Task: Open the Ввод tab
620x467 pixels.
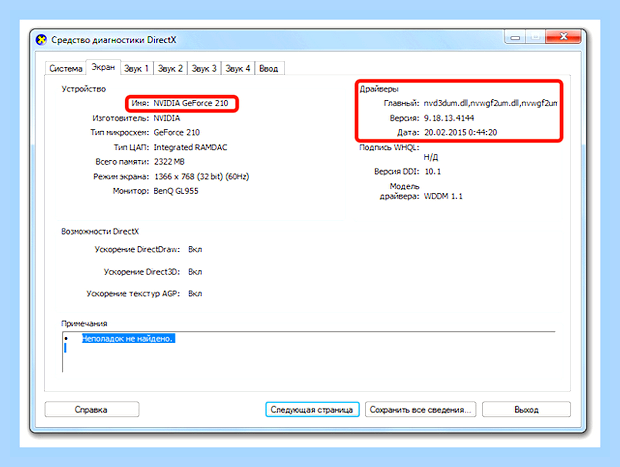Action: (269, 68)
